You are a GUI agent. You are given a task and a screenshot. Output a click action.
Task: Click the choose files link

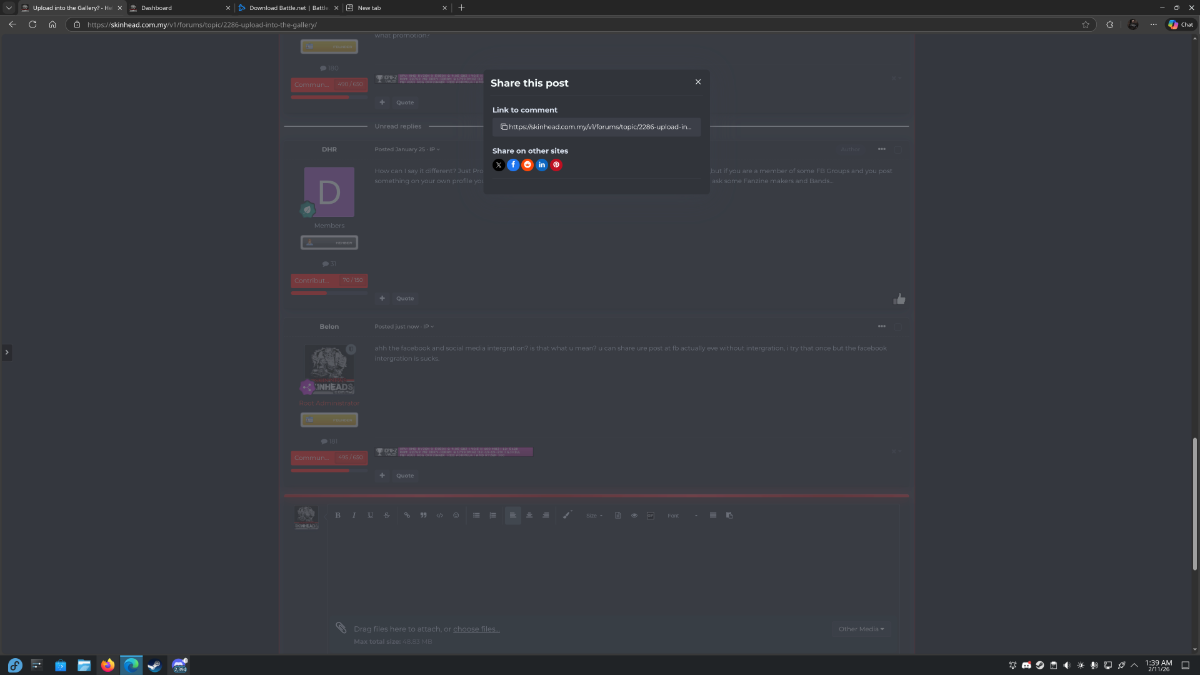pyautogui.click(x=476, y=629)
